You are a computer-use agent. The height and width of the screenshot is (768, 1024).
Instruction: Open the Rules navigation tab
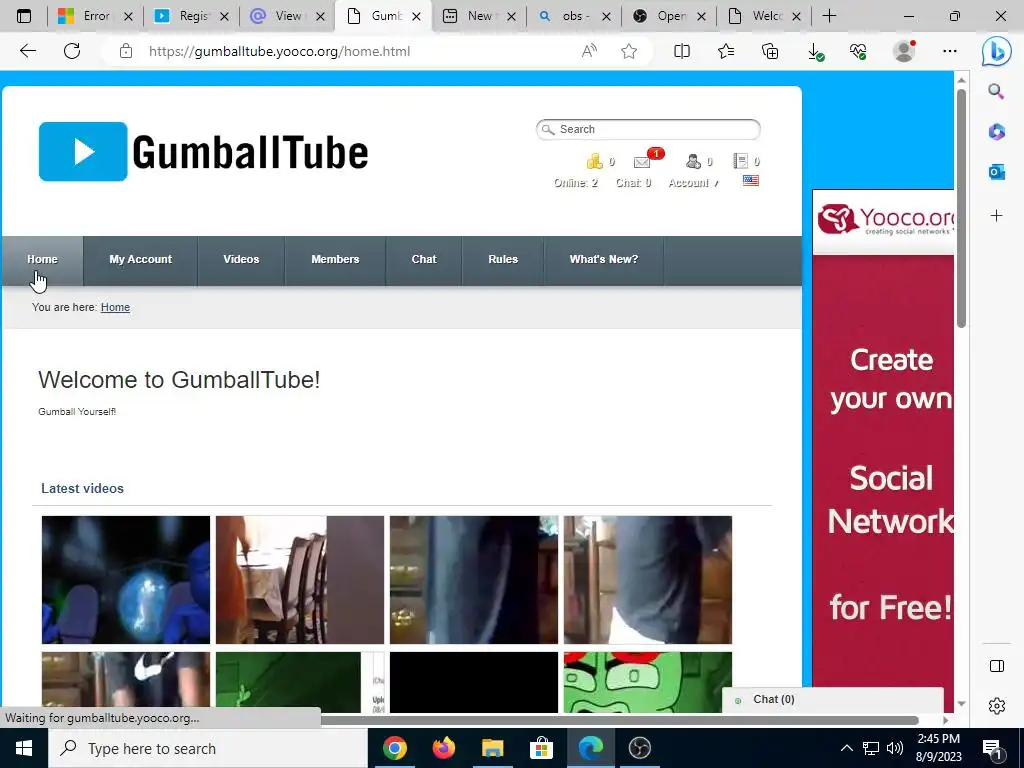(503, 259)
